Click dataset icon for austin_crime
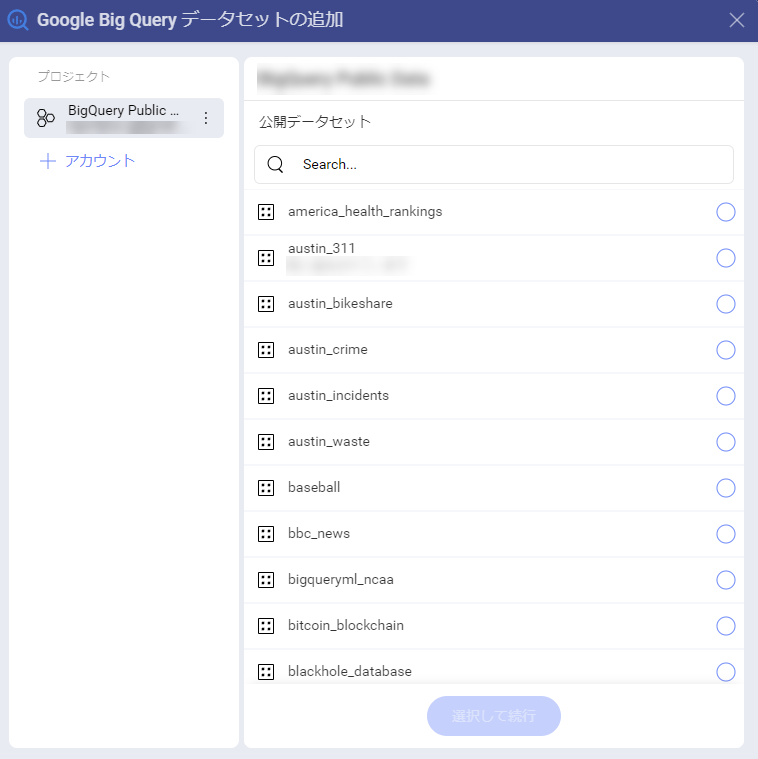The height and width of the screenshot is (759, 758). [266, 350]
